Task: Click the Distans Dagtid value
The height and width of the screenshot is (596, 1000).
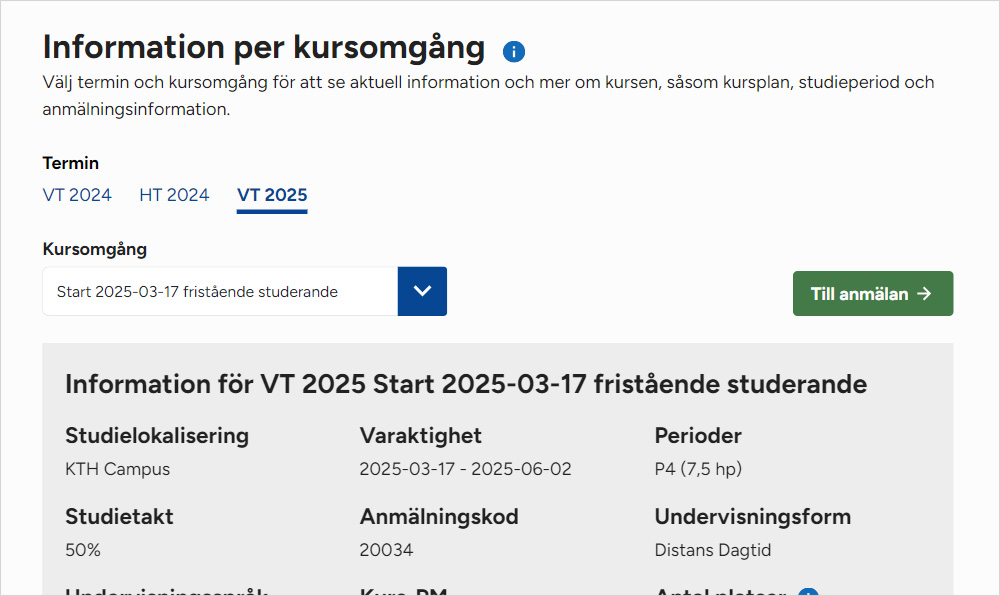Action: click(713, 550)
